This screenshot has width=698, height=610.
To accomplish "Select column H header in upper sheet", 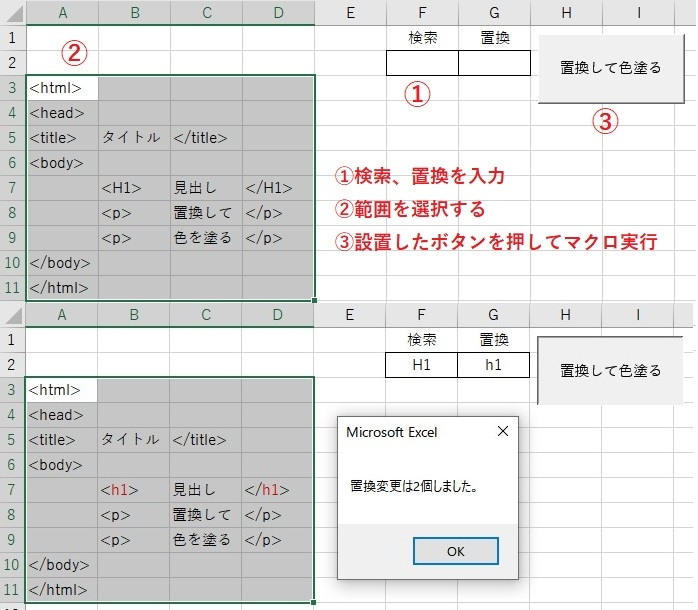I will click(x=567, y=13).
